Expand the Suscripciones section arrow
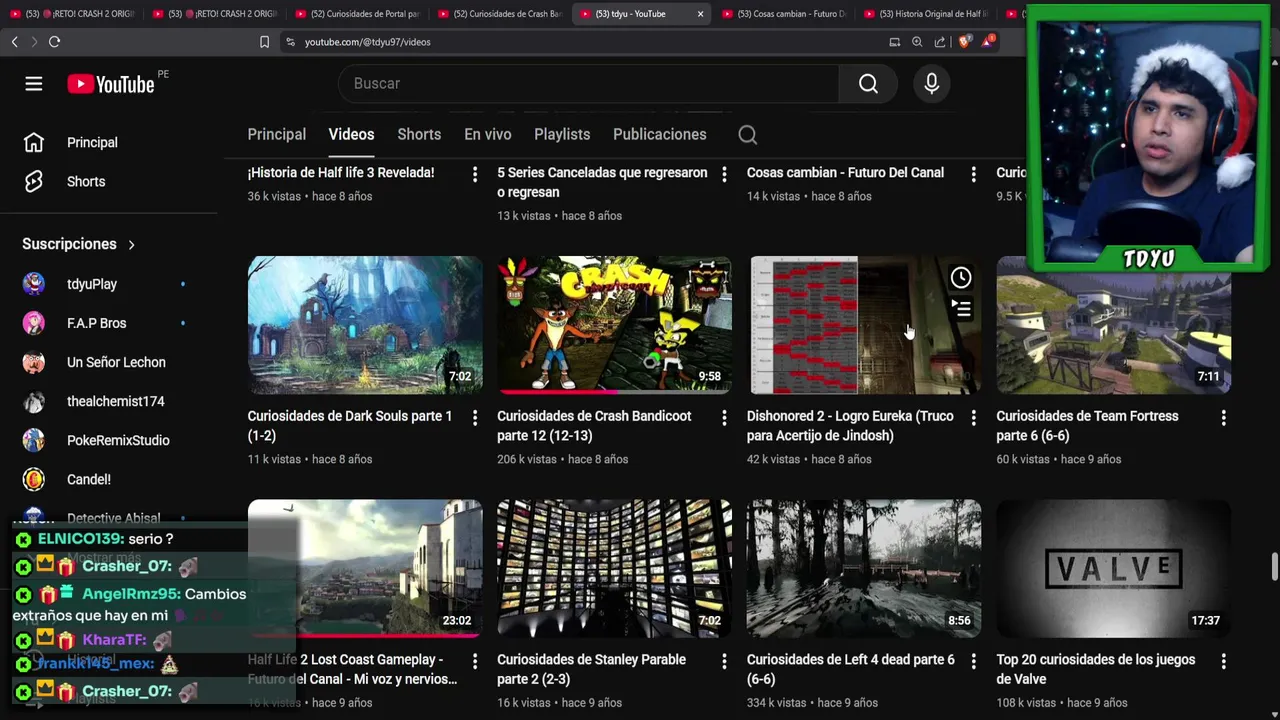The image size is (1280, 720). (131, 244)
